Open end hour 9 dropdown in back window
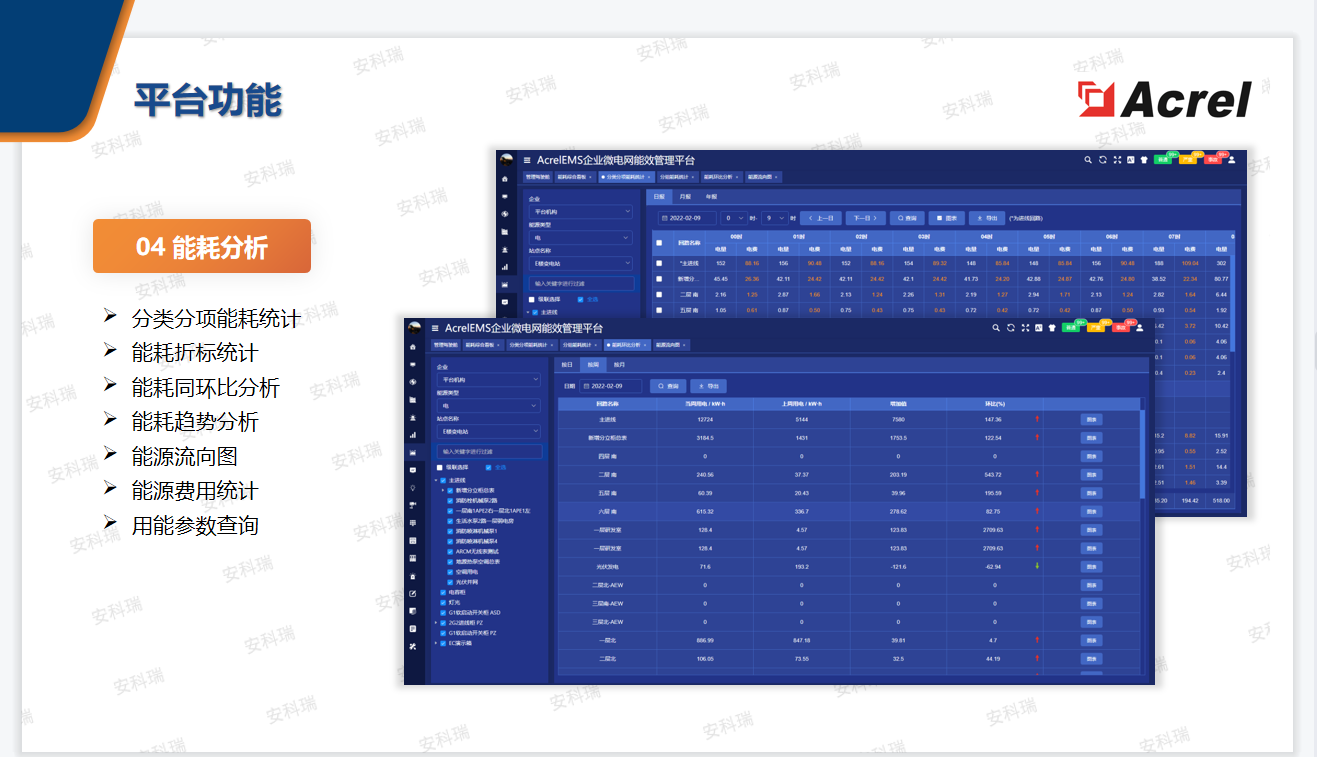 775,218
